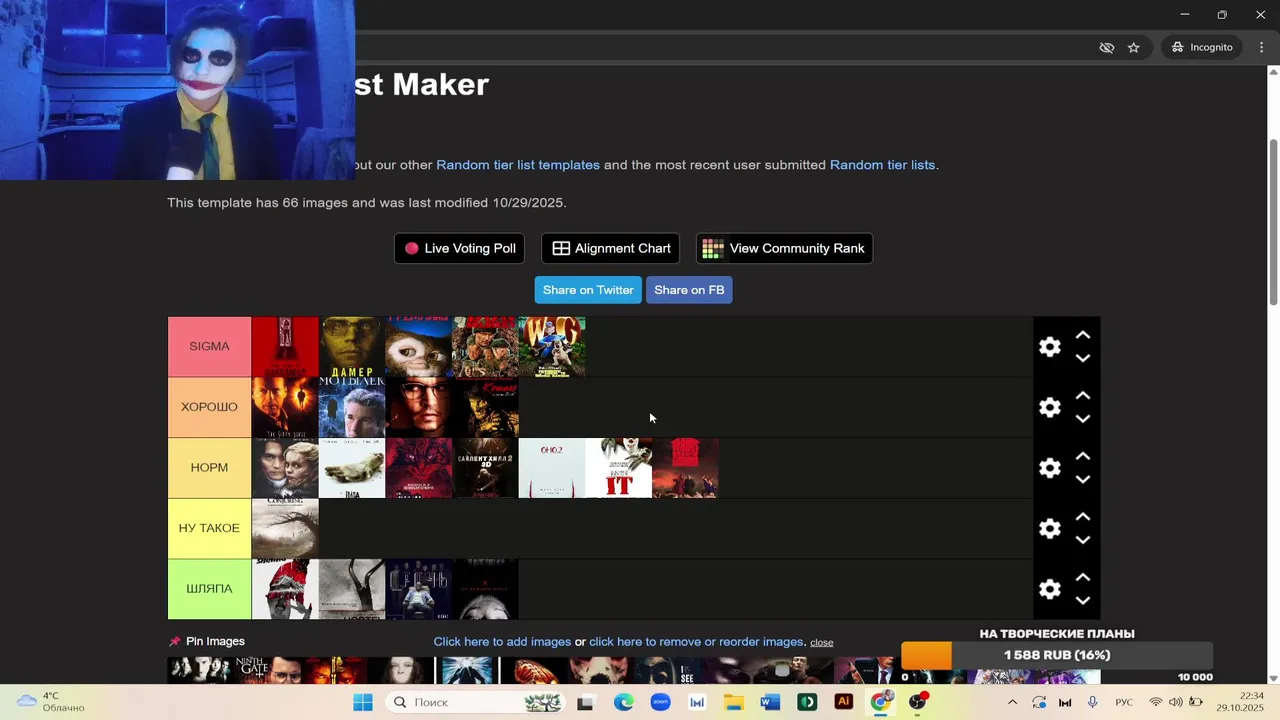Viewport: 1280px width, 720px height.
Task: Open Microsoft Word from taskbar
Action: (770, 702)
